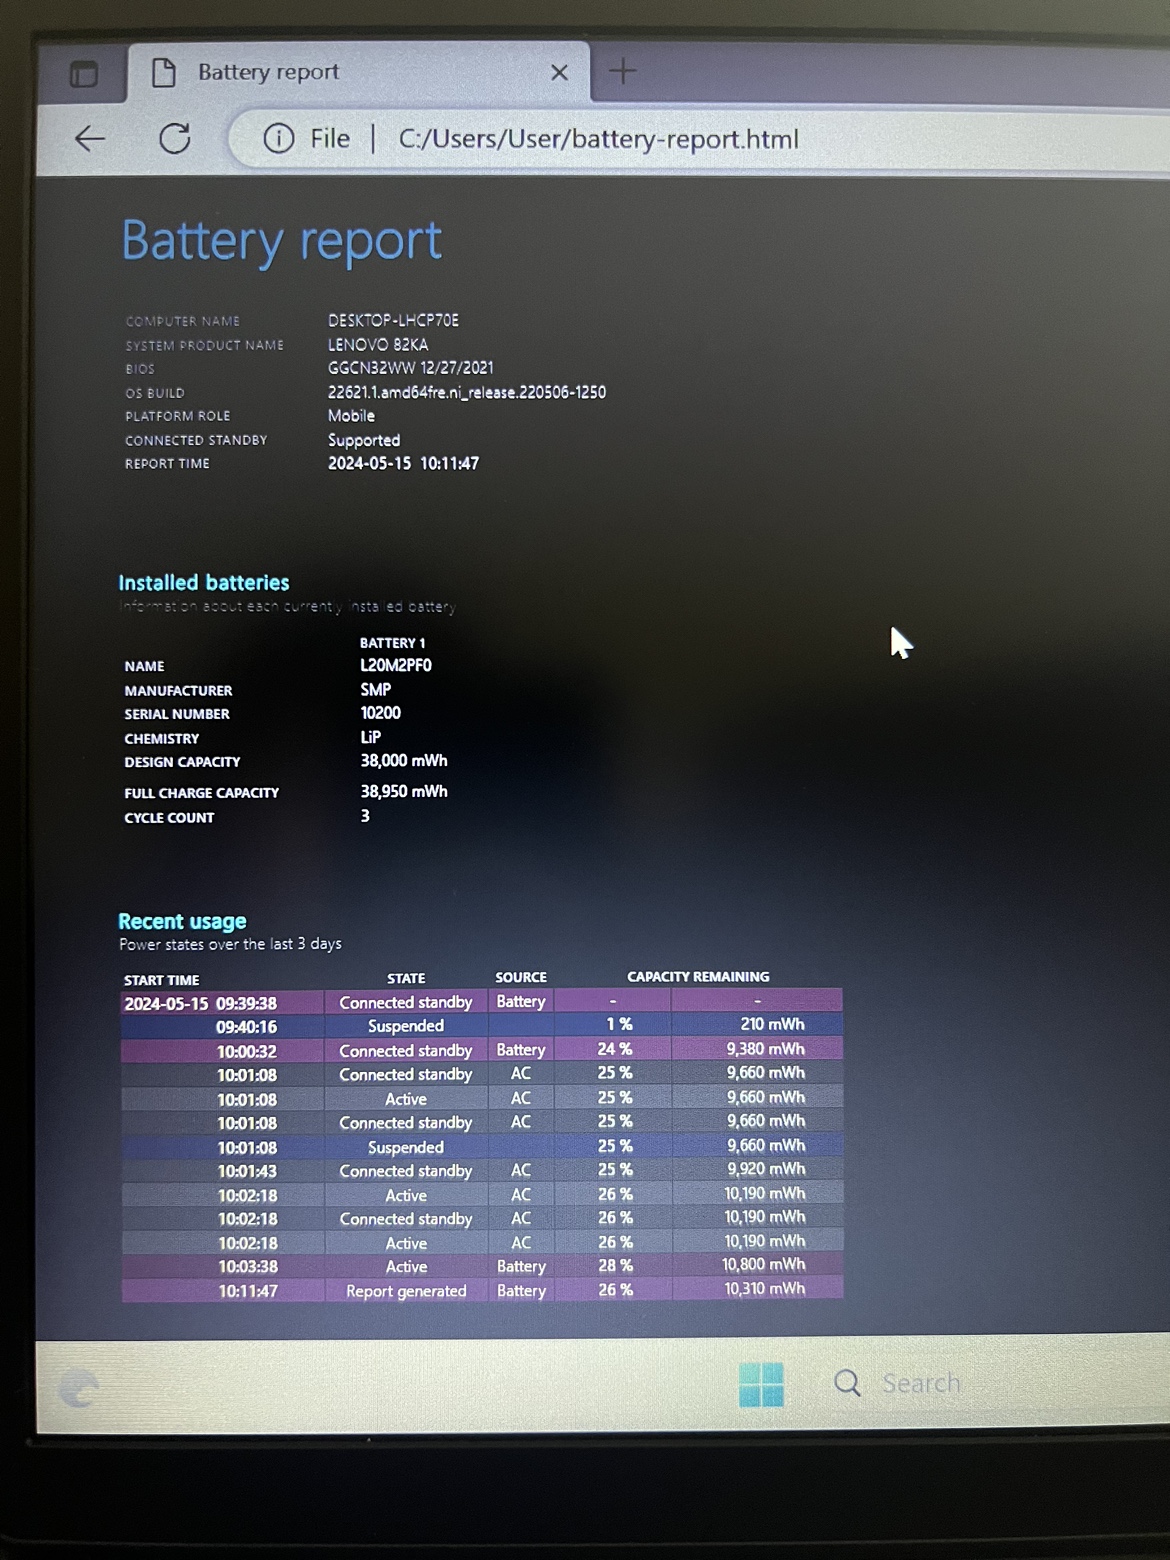Click the Power states last 3 days subtitle
1170x1560 pixels.
(x=230, y=944)
